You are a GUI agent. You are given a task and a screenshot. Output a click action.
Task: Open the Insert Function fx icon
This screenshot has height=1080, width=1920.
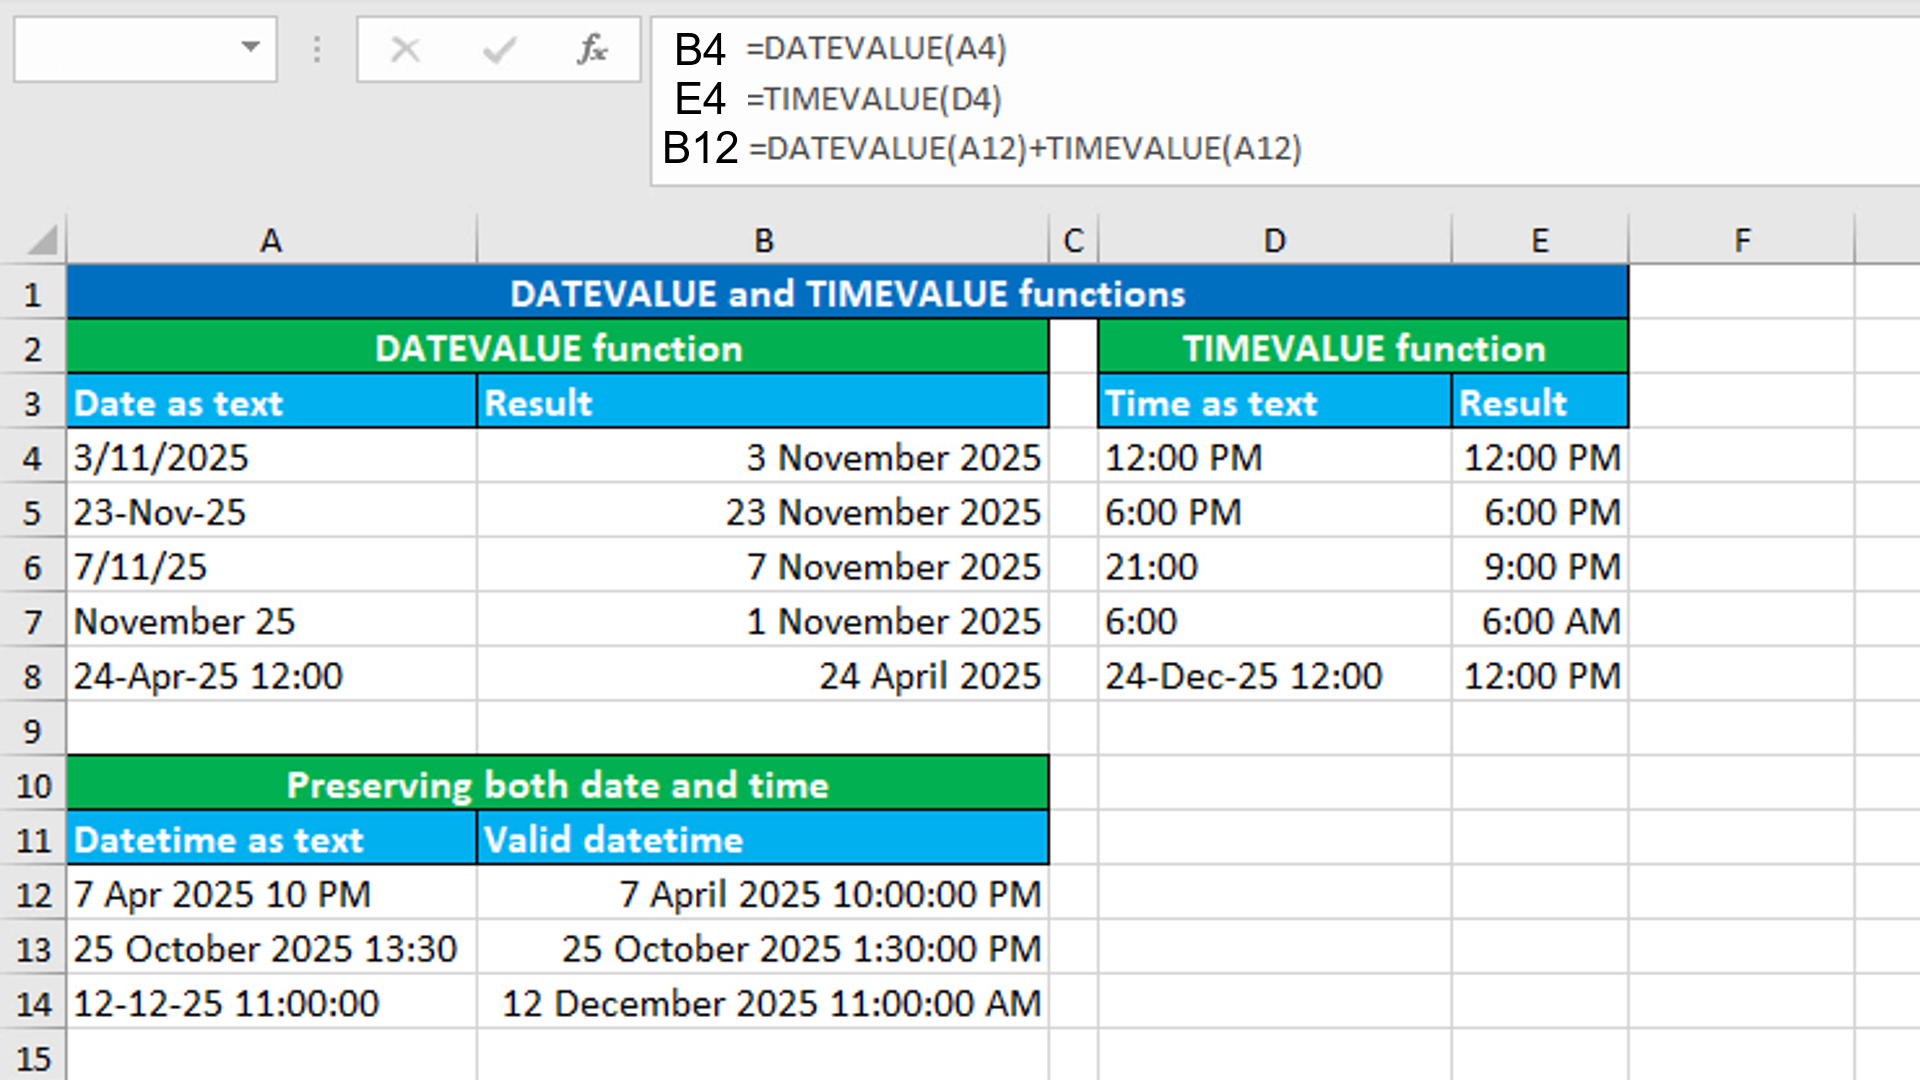coord(592,49)
